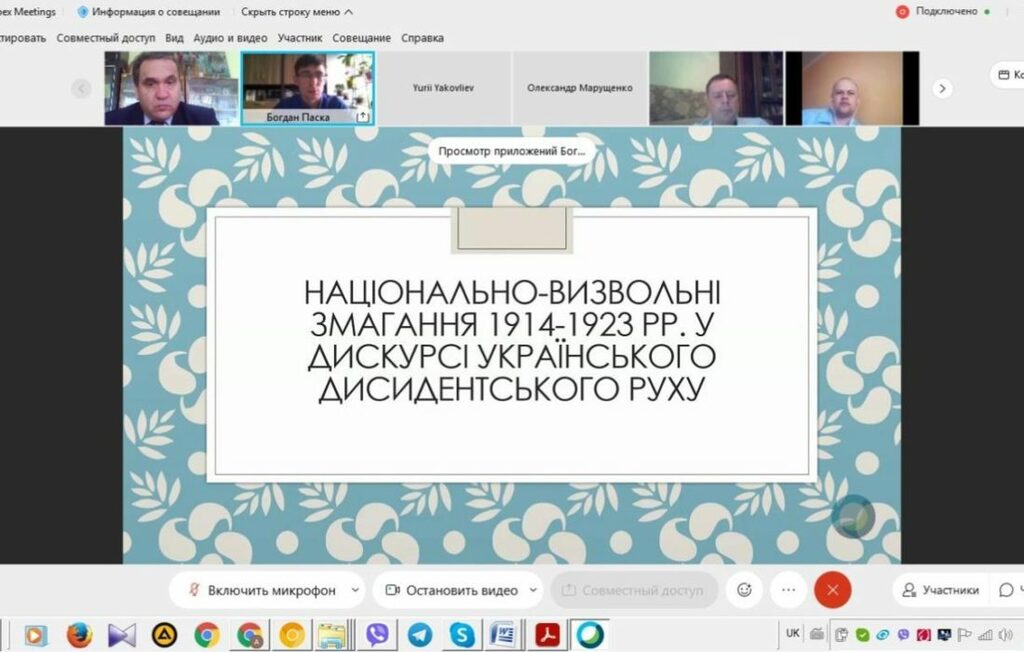Viewport: 1024px width, 652px height.
Task: Toggle the Участники participants panel
Action: [940, 590]
